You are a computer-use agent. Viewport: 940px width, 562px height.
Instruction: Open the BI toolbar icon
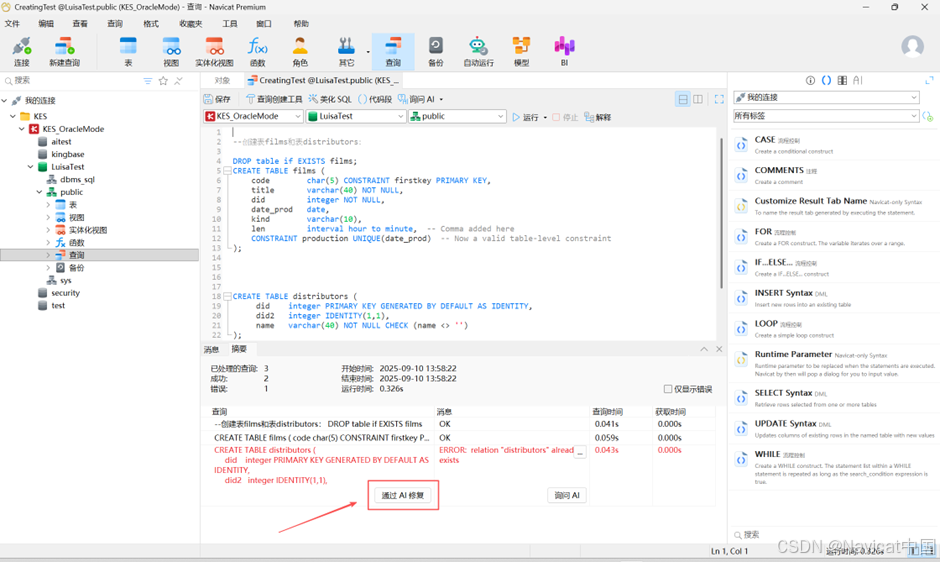(564, 52)
